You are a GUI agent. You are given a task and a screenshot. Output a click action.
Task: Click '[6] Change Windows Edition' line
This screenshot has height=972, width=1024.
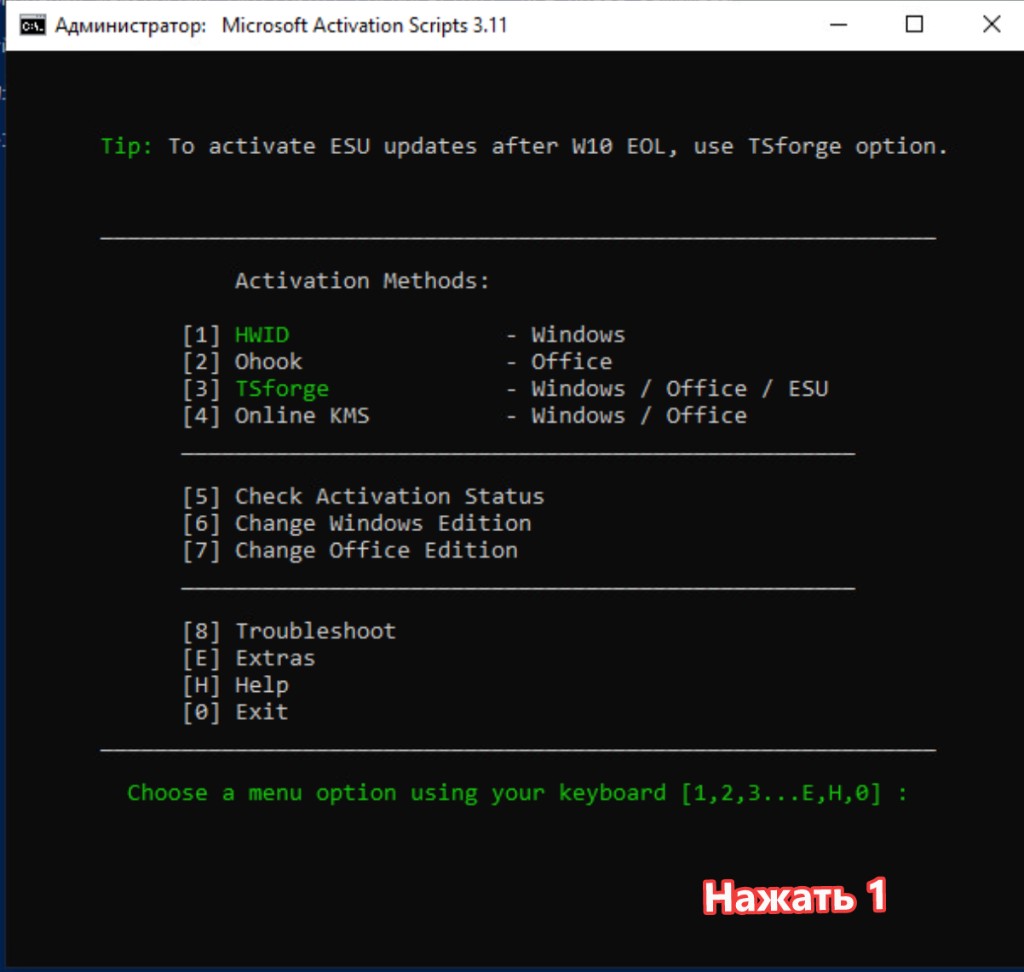click(357, 523)
